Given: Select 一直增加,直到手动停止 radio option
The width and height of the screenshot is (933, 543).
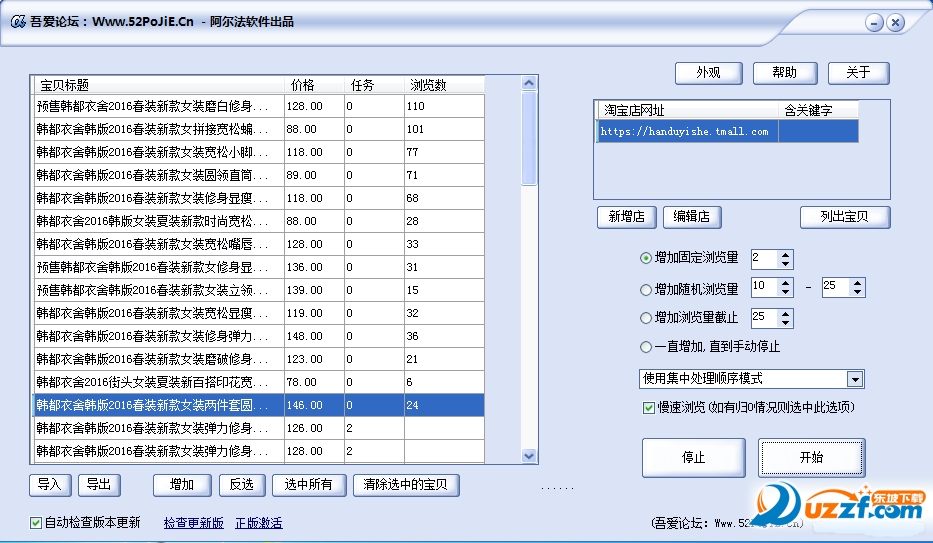Looking at the screenshot, I should [646, 347].
